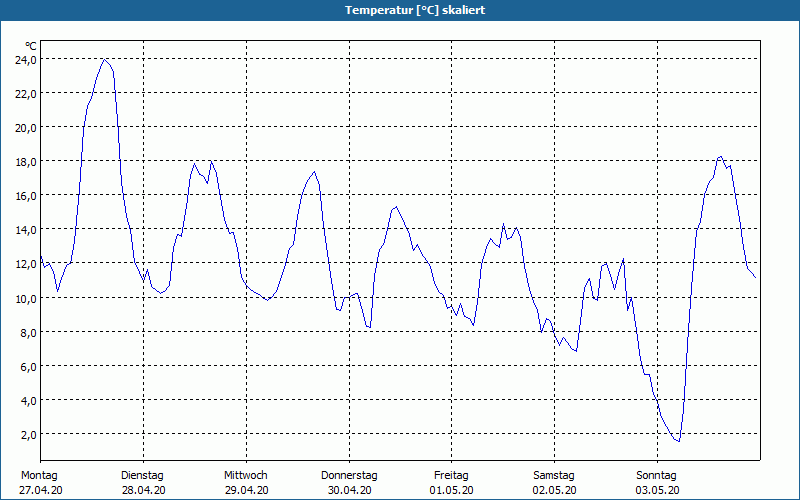This screenshot has height=500, width=800.
Task: Click the date 29.04.20
Action: coord(246,490)
